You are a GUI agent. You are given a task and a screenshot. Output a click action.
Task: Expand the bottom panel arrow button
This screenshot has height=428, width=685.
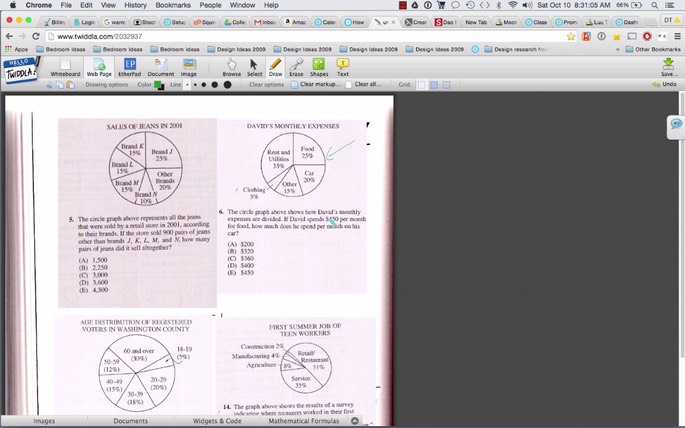coord(355,421)
